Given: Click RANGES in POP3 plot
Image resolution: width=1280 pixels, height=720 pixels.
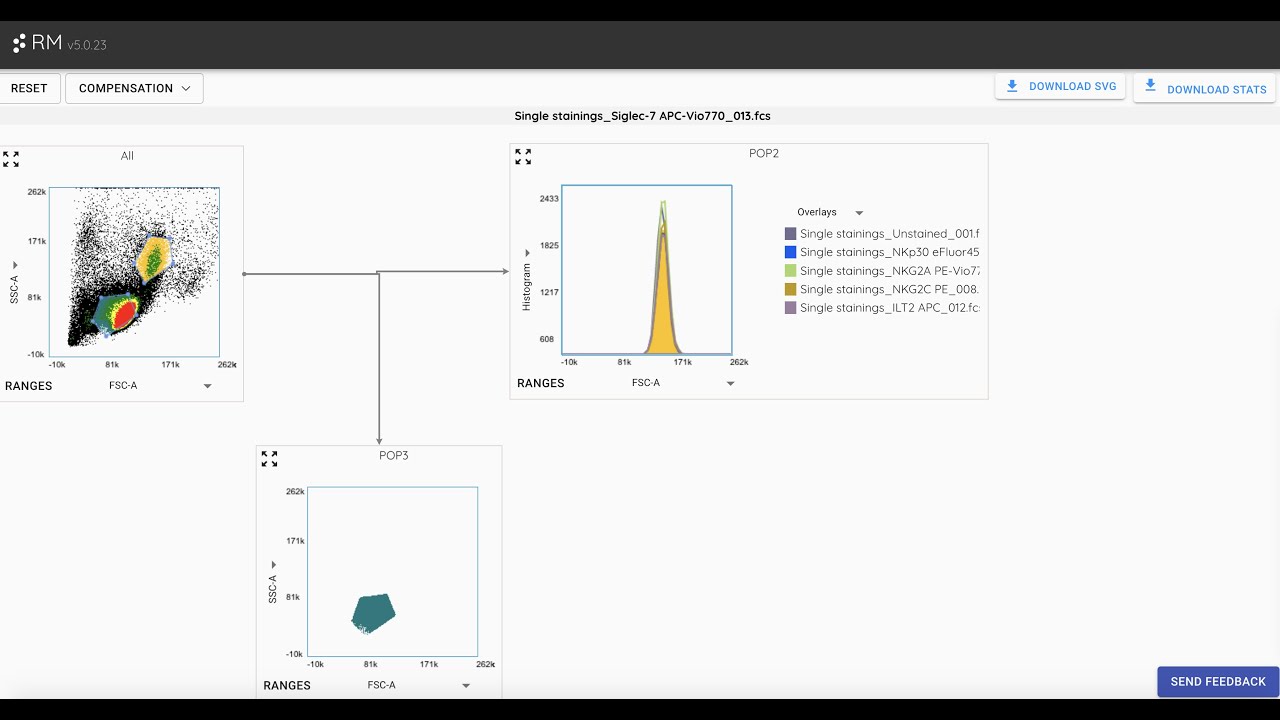Looking at the screenshot, I should click(287, 685).
